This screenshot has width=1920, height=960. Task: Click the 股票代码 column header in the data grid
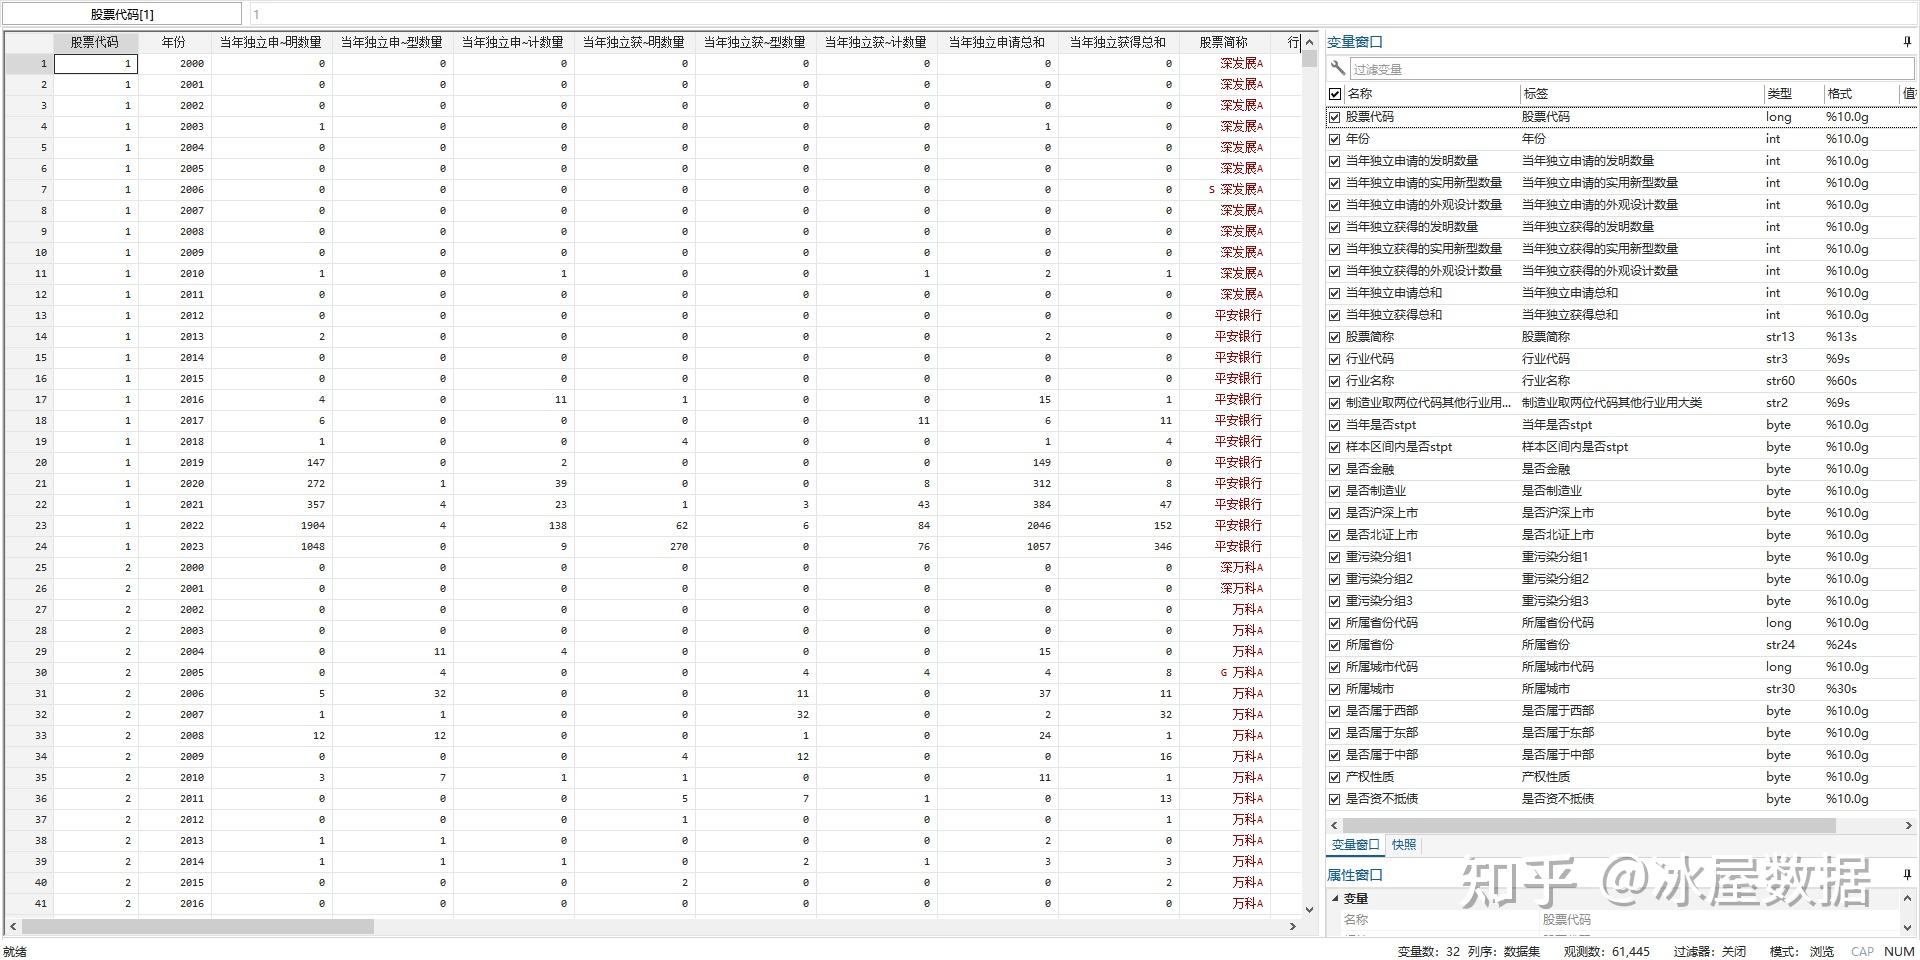click(94, 42)
